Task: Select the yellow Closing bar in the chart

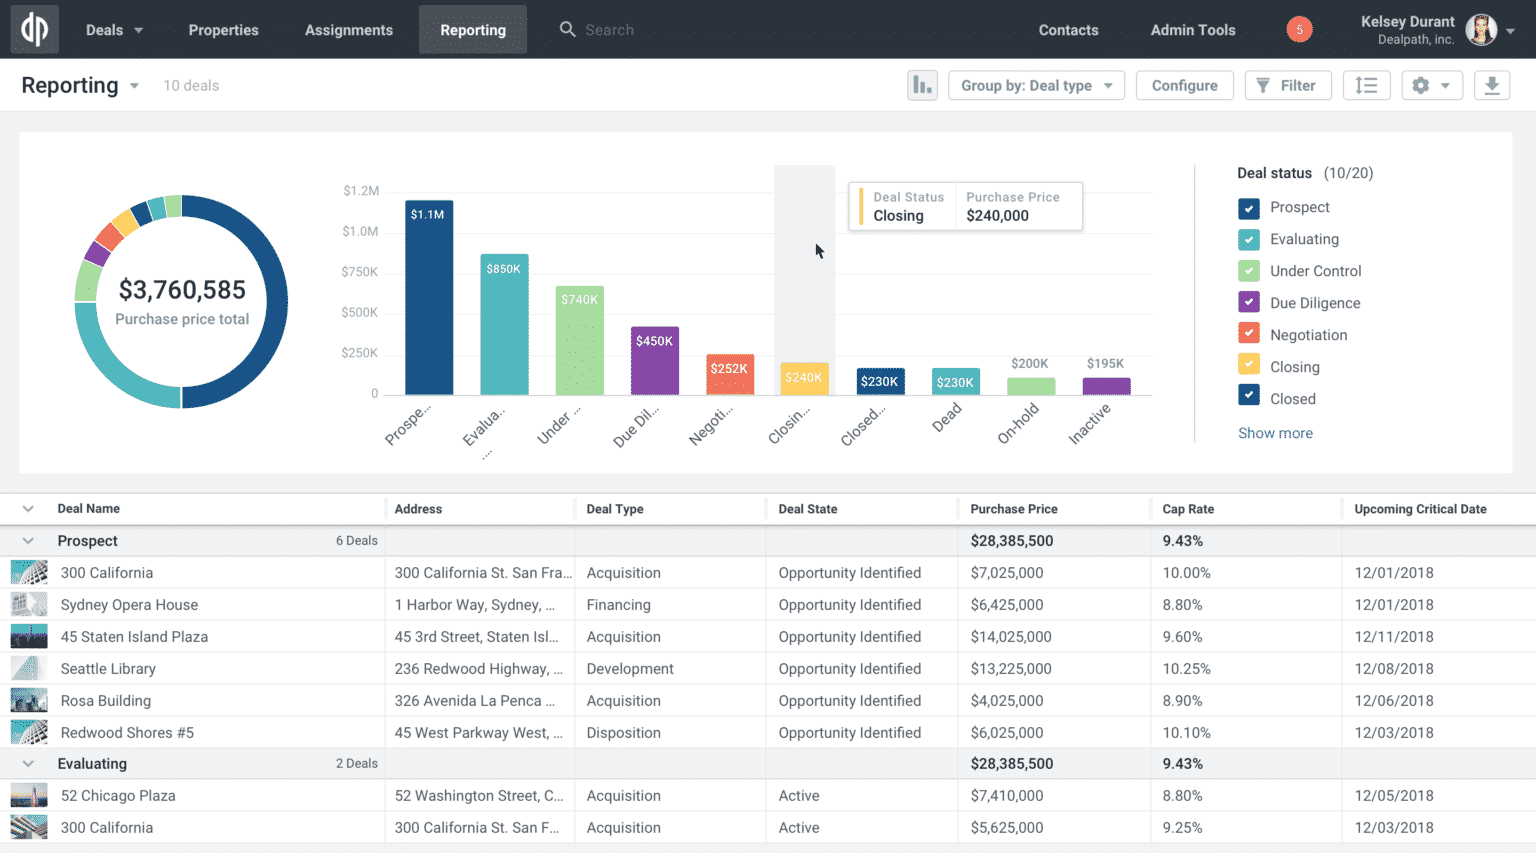Action: (x=805, y=380)
